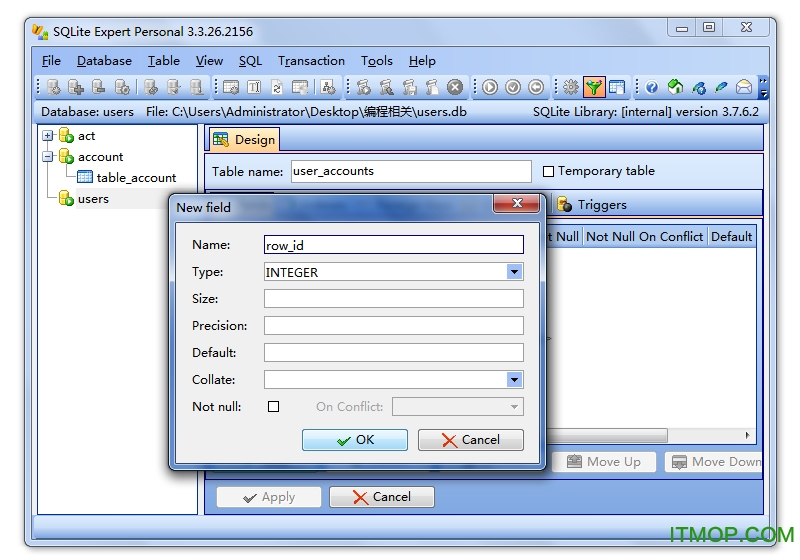
Task: Click the round play-arrow toolbar icon
Action: pyautogui.click(x=490, y=87)
